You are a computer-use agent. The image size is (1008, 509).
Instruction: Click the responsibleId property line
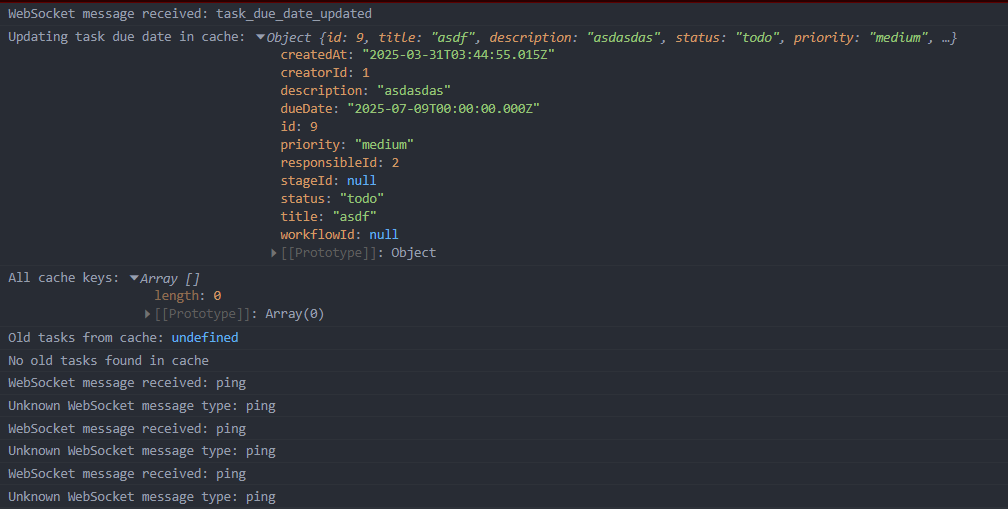(x=339, y=163)
